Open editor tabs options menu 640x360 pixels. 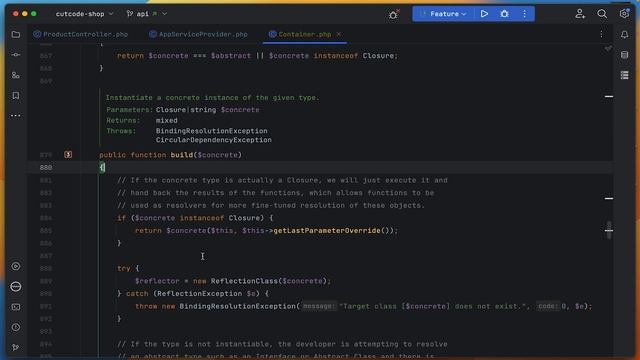[601, 34]
